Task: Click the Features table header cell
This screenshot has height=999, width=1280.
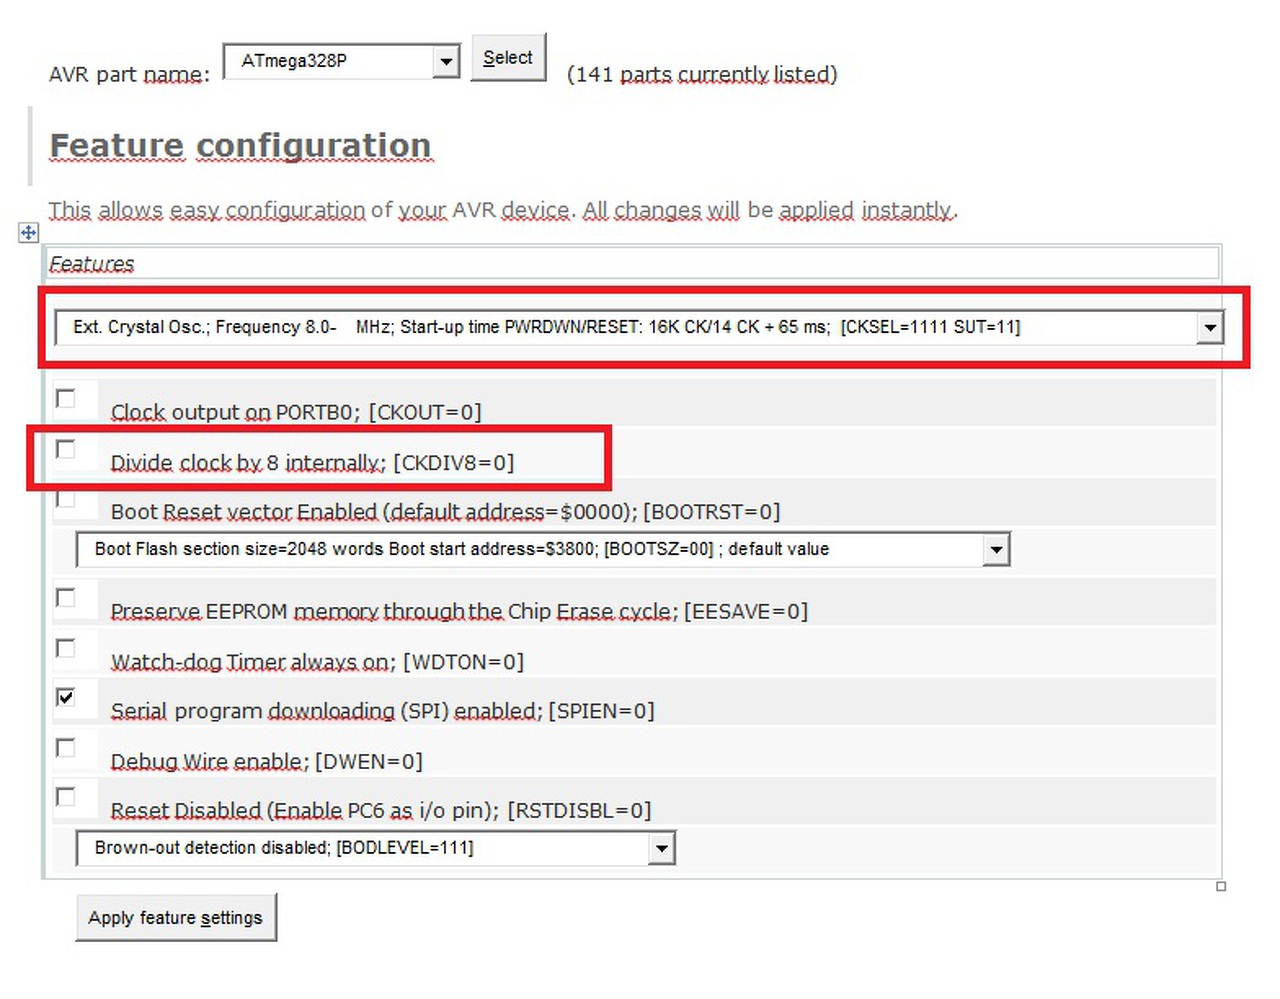Action: click(x=632, y=263)
